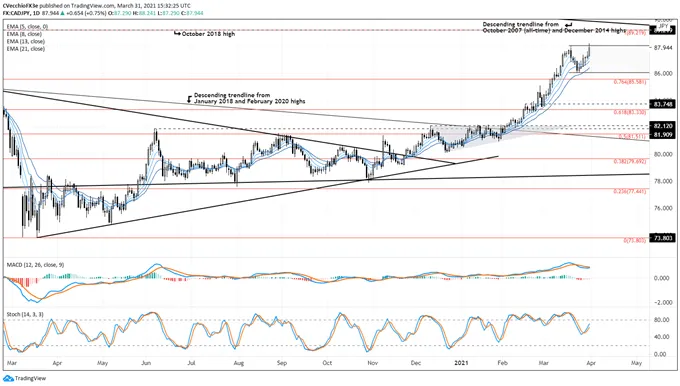Click the Stoch (14, 3, 3) legend
The height and width of the screenshot is (386, 680).
click(x=25, y=314)
